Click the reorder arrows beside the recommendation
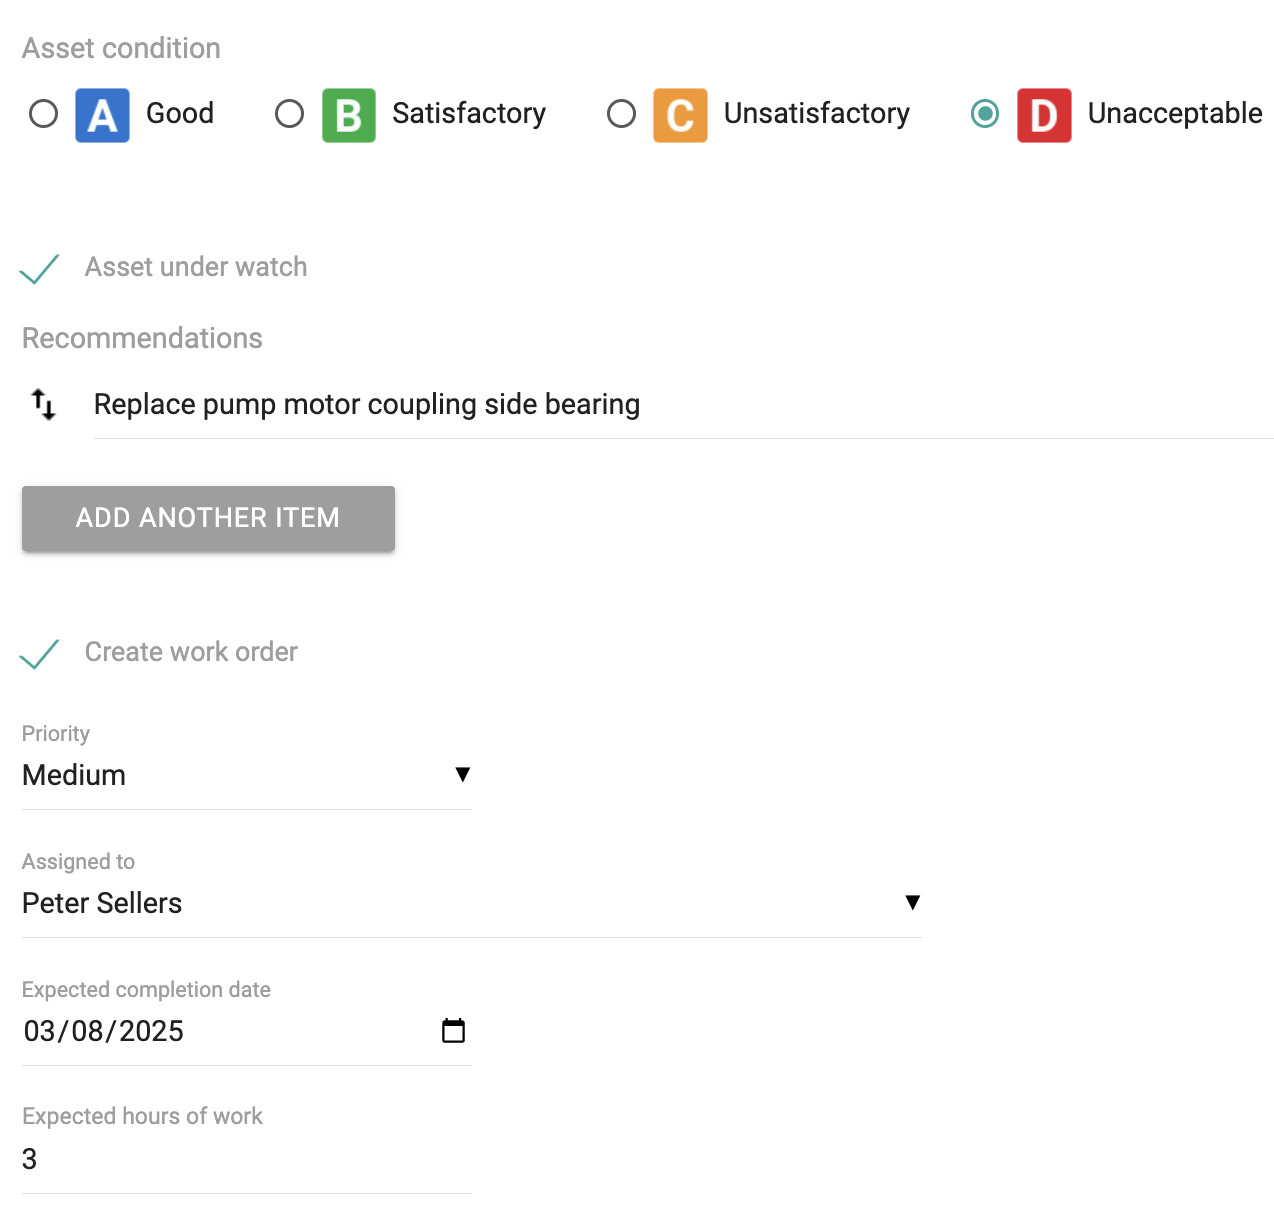This screenshot has width=1274, height=1228. tap(42, 404)
